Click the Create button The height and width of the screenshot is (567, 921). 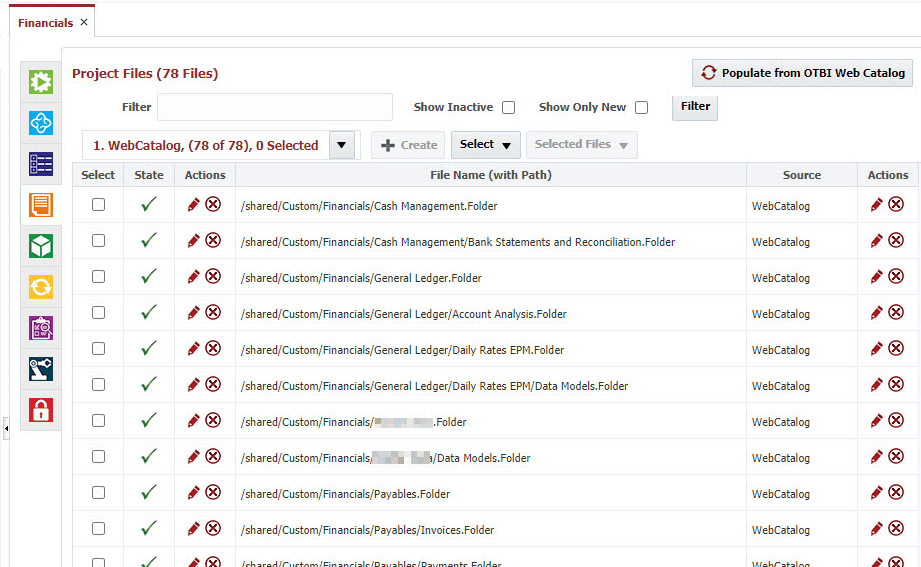[x=408, y=145]
